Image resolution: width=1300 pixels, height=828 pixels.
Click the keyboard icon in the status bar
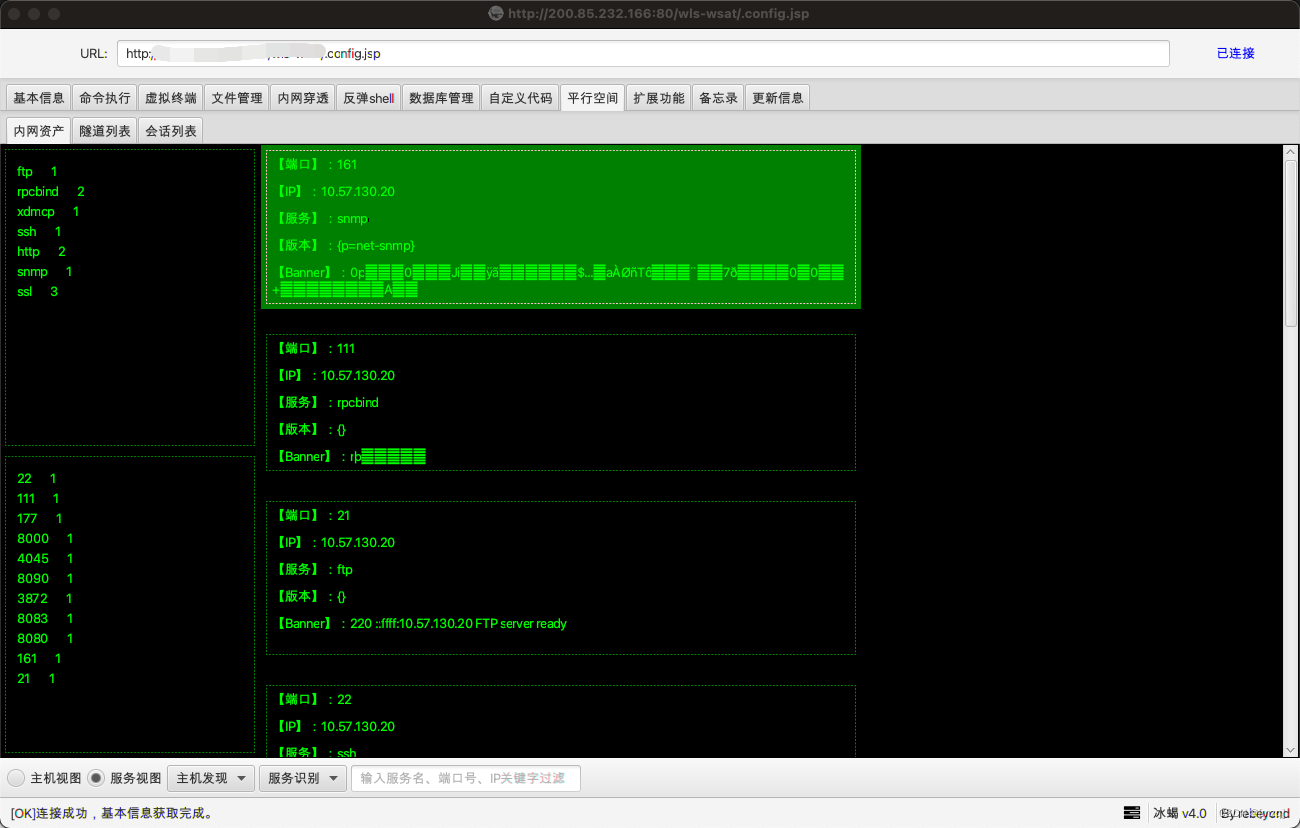pos(1133,813)
